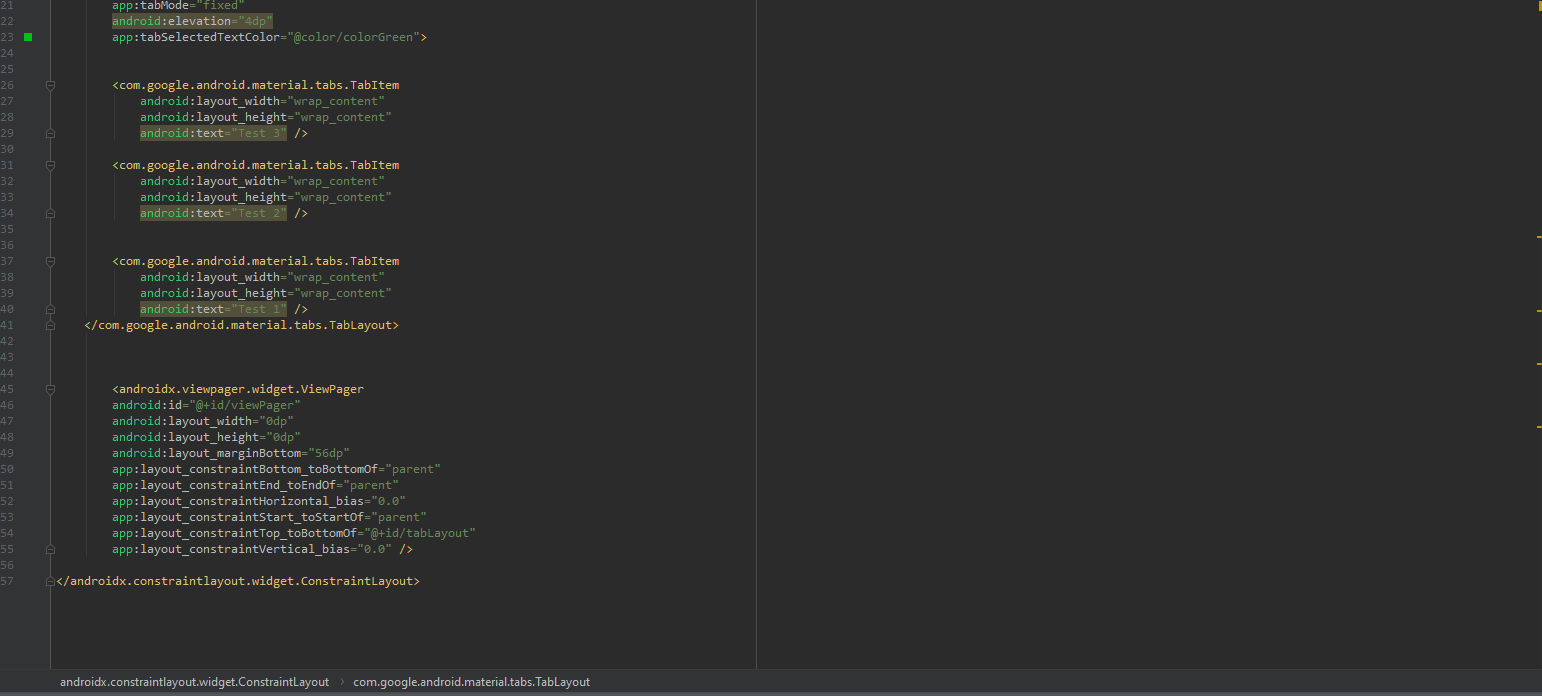The height and width of the screenshot is (696, 1542).
Task: Toggle the fold end marker at line 55
Action: [50, 549]
